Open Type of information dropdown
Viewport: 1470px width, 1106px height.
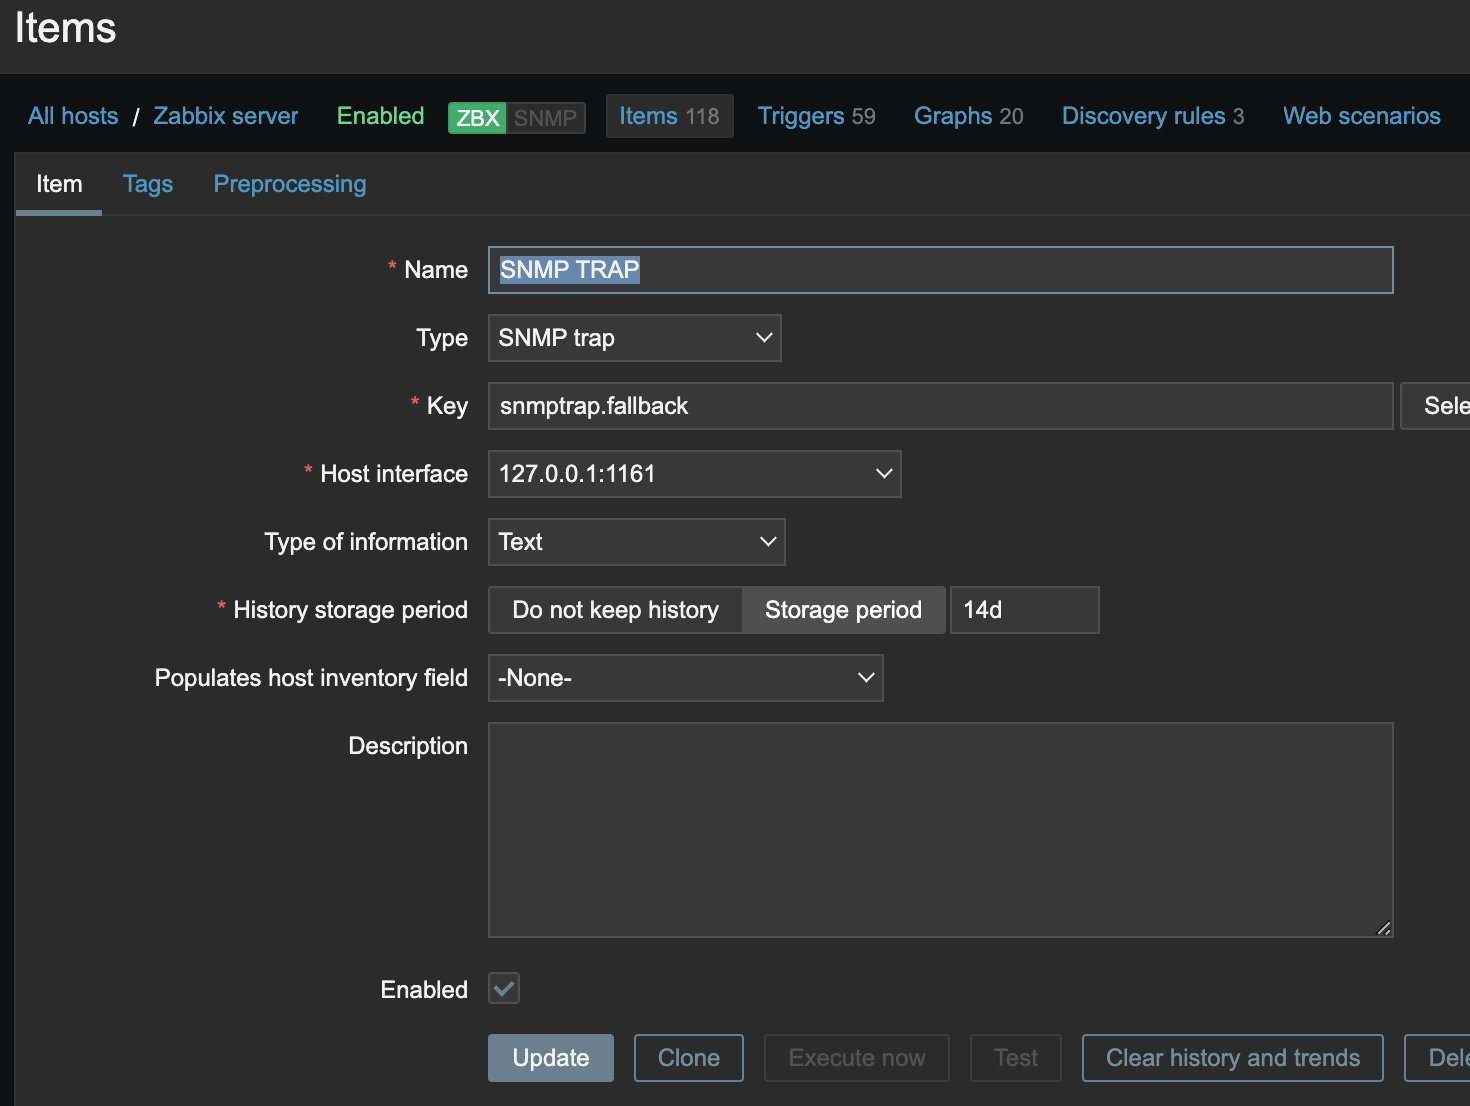click(636, 542)
